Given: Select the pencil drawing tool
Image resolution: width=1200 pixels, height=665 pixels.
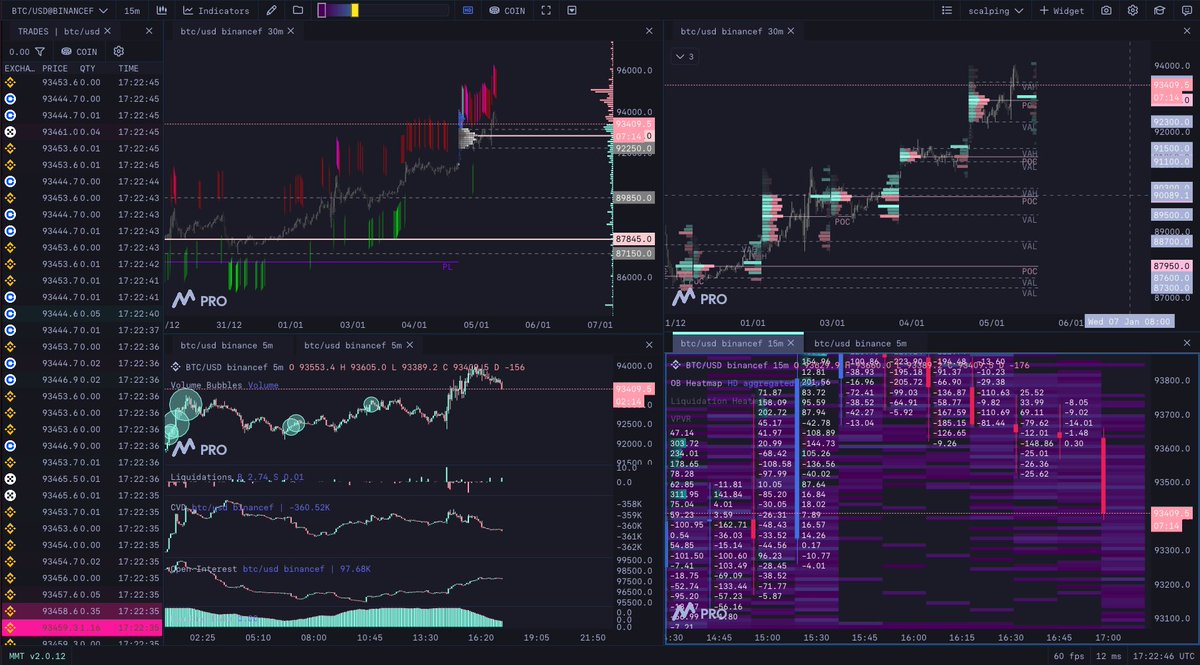Looking at the screenshot, I should 272,10.
